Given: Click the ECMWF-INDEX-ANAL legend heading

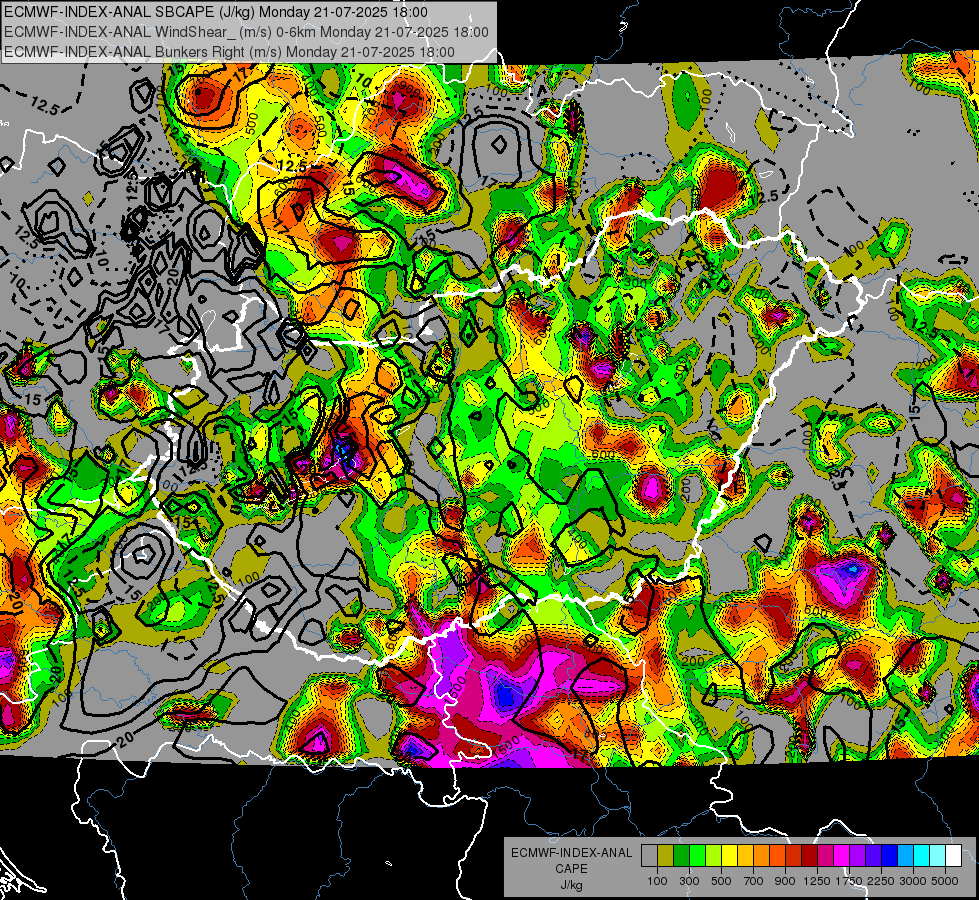Looking at the screenshot, I should coord(571,853).
